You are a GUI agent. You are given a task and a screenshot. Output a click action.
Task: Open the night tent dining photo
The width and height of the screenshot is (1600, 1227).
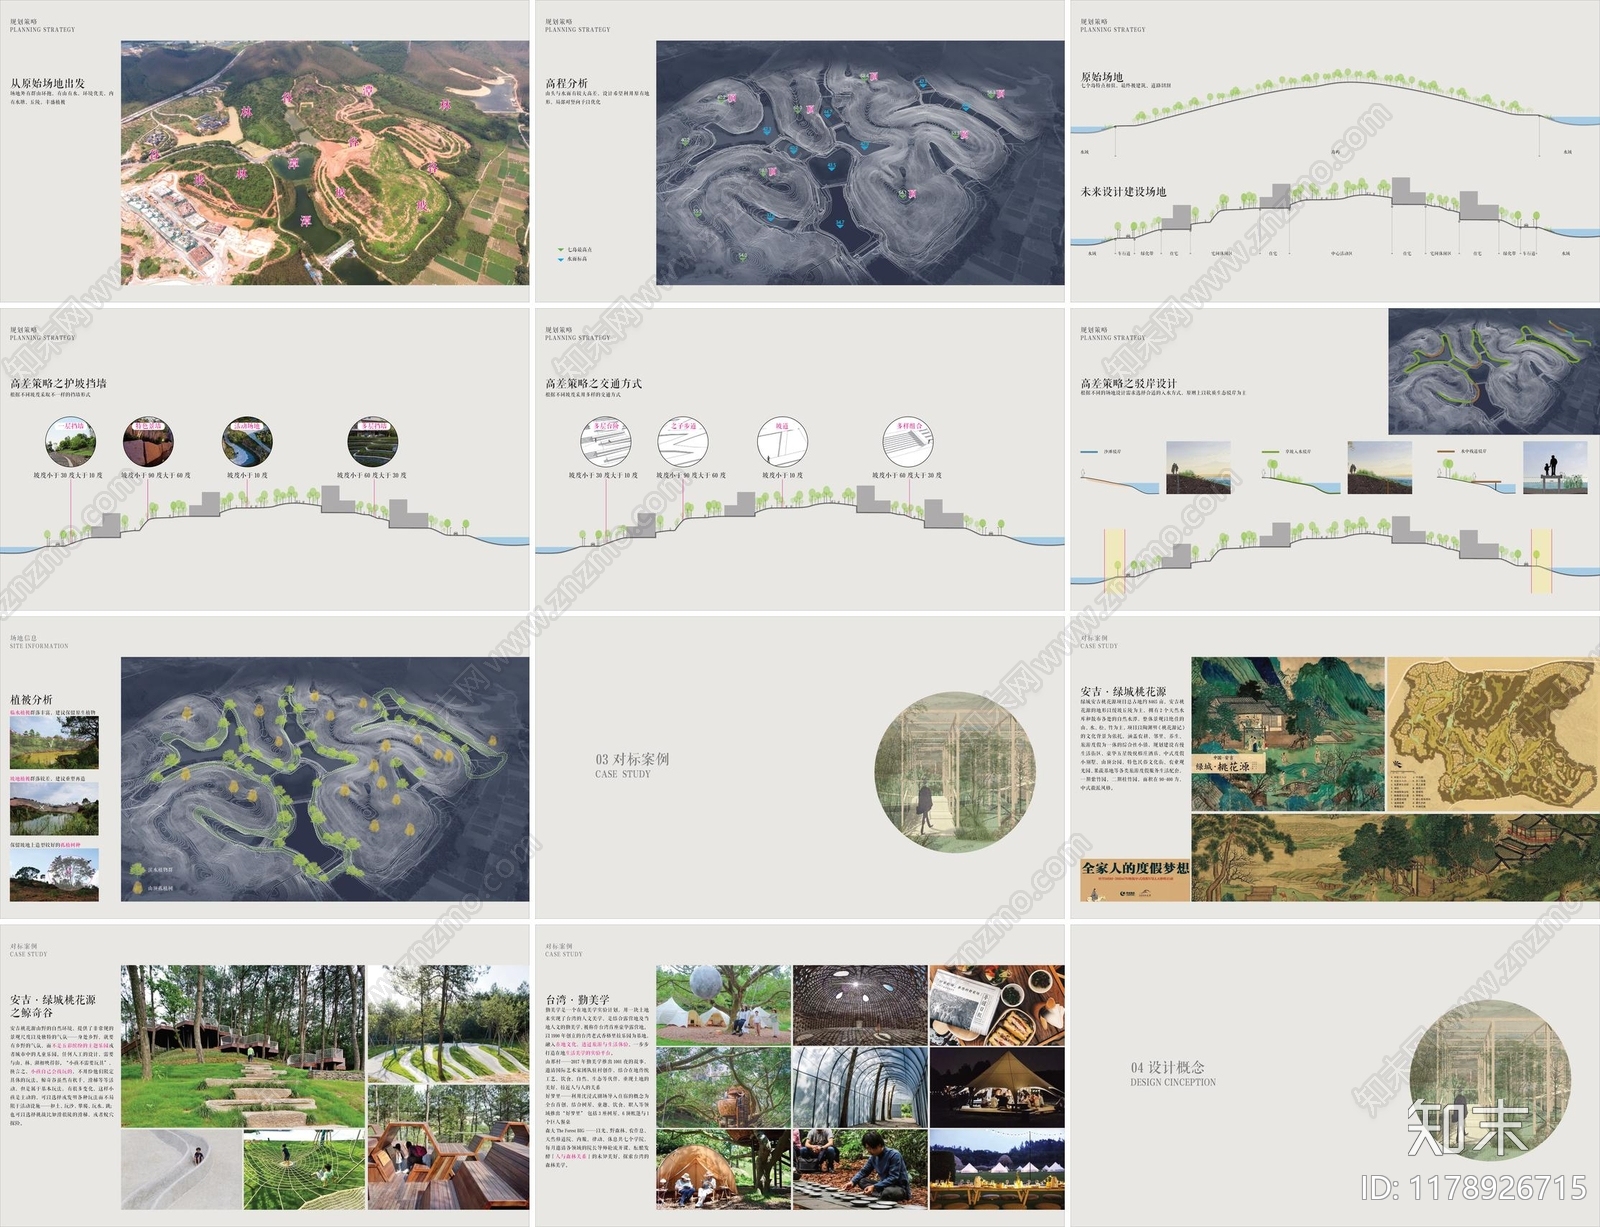pyautogui.click(x=997, y=1087)
